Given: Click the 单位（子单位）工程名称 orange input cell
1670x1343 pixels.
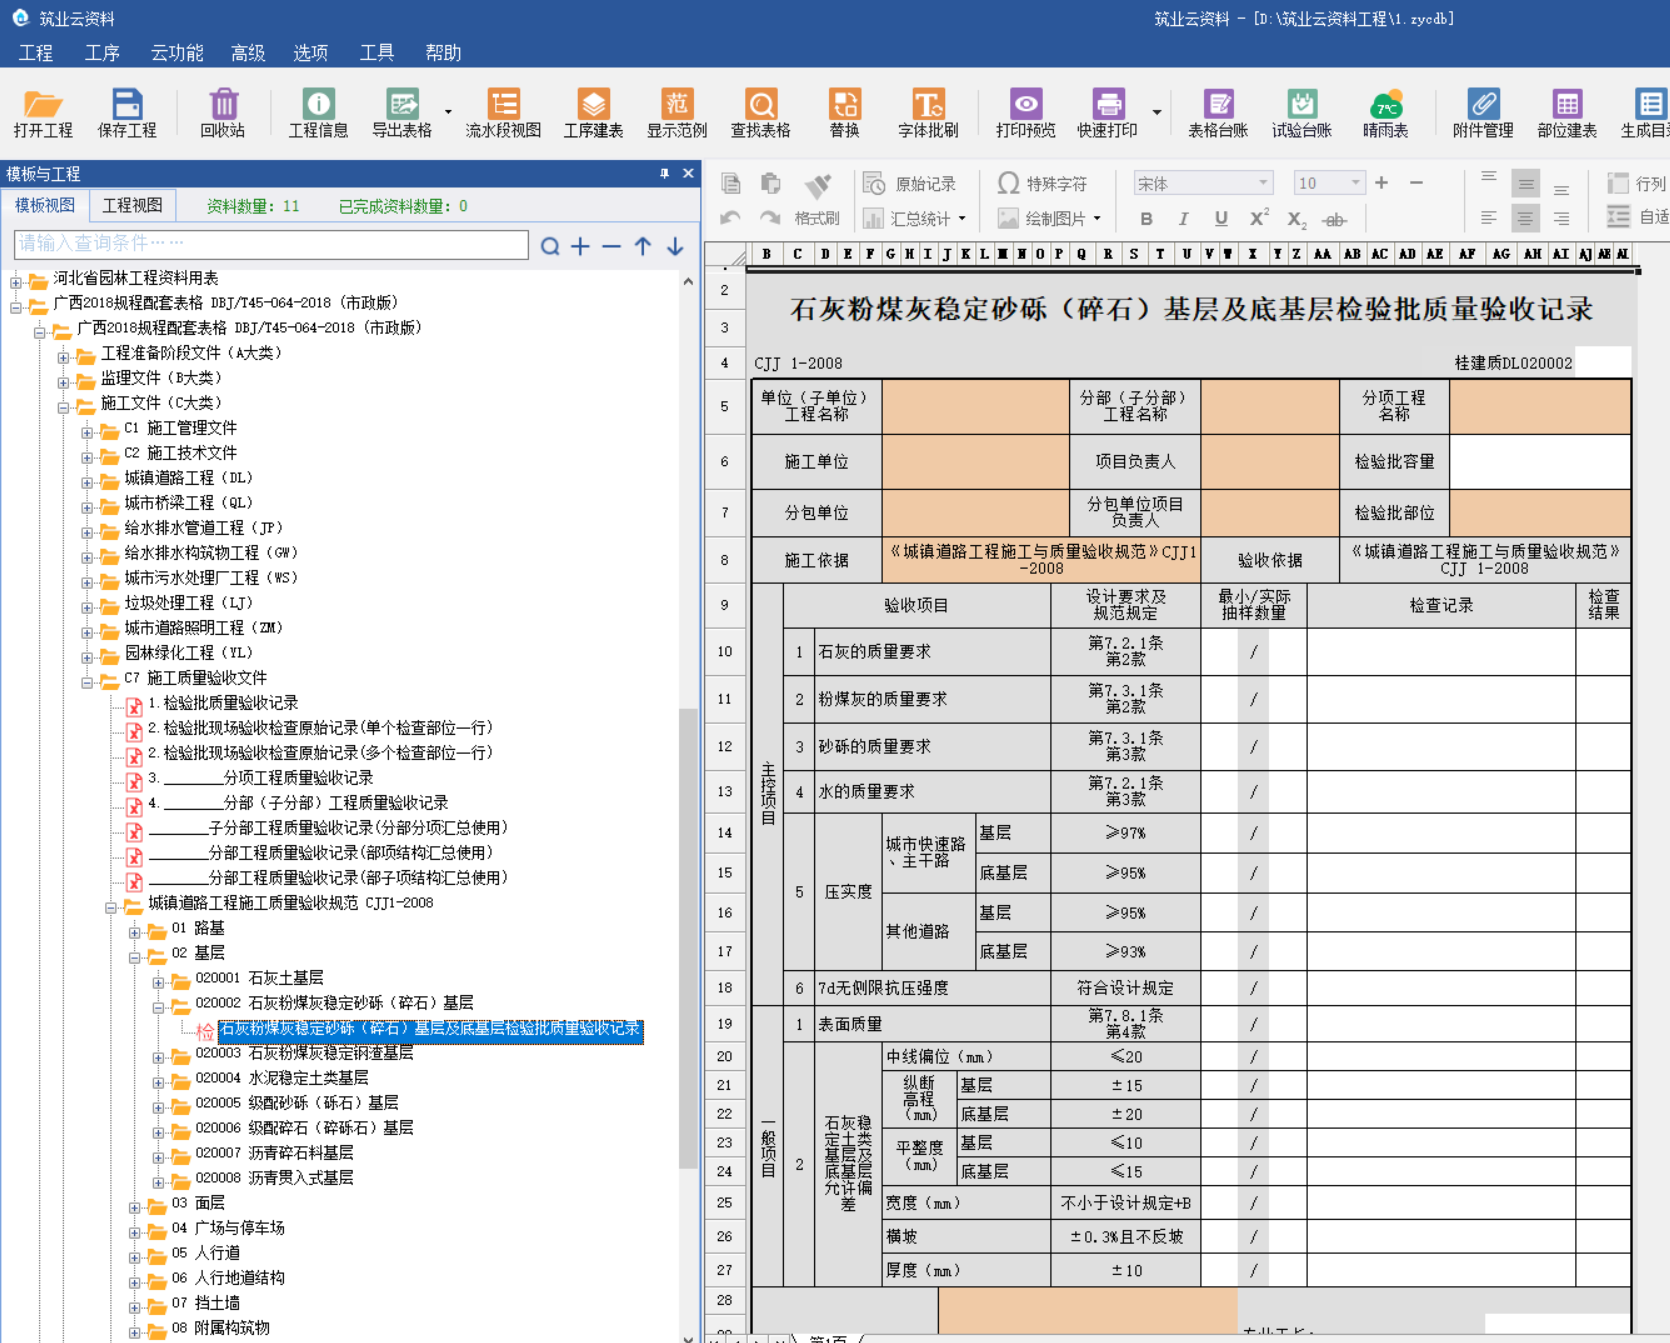Looking at the screenshot, I should (975, 406).
